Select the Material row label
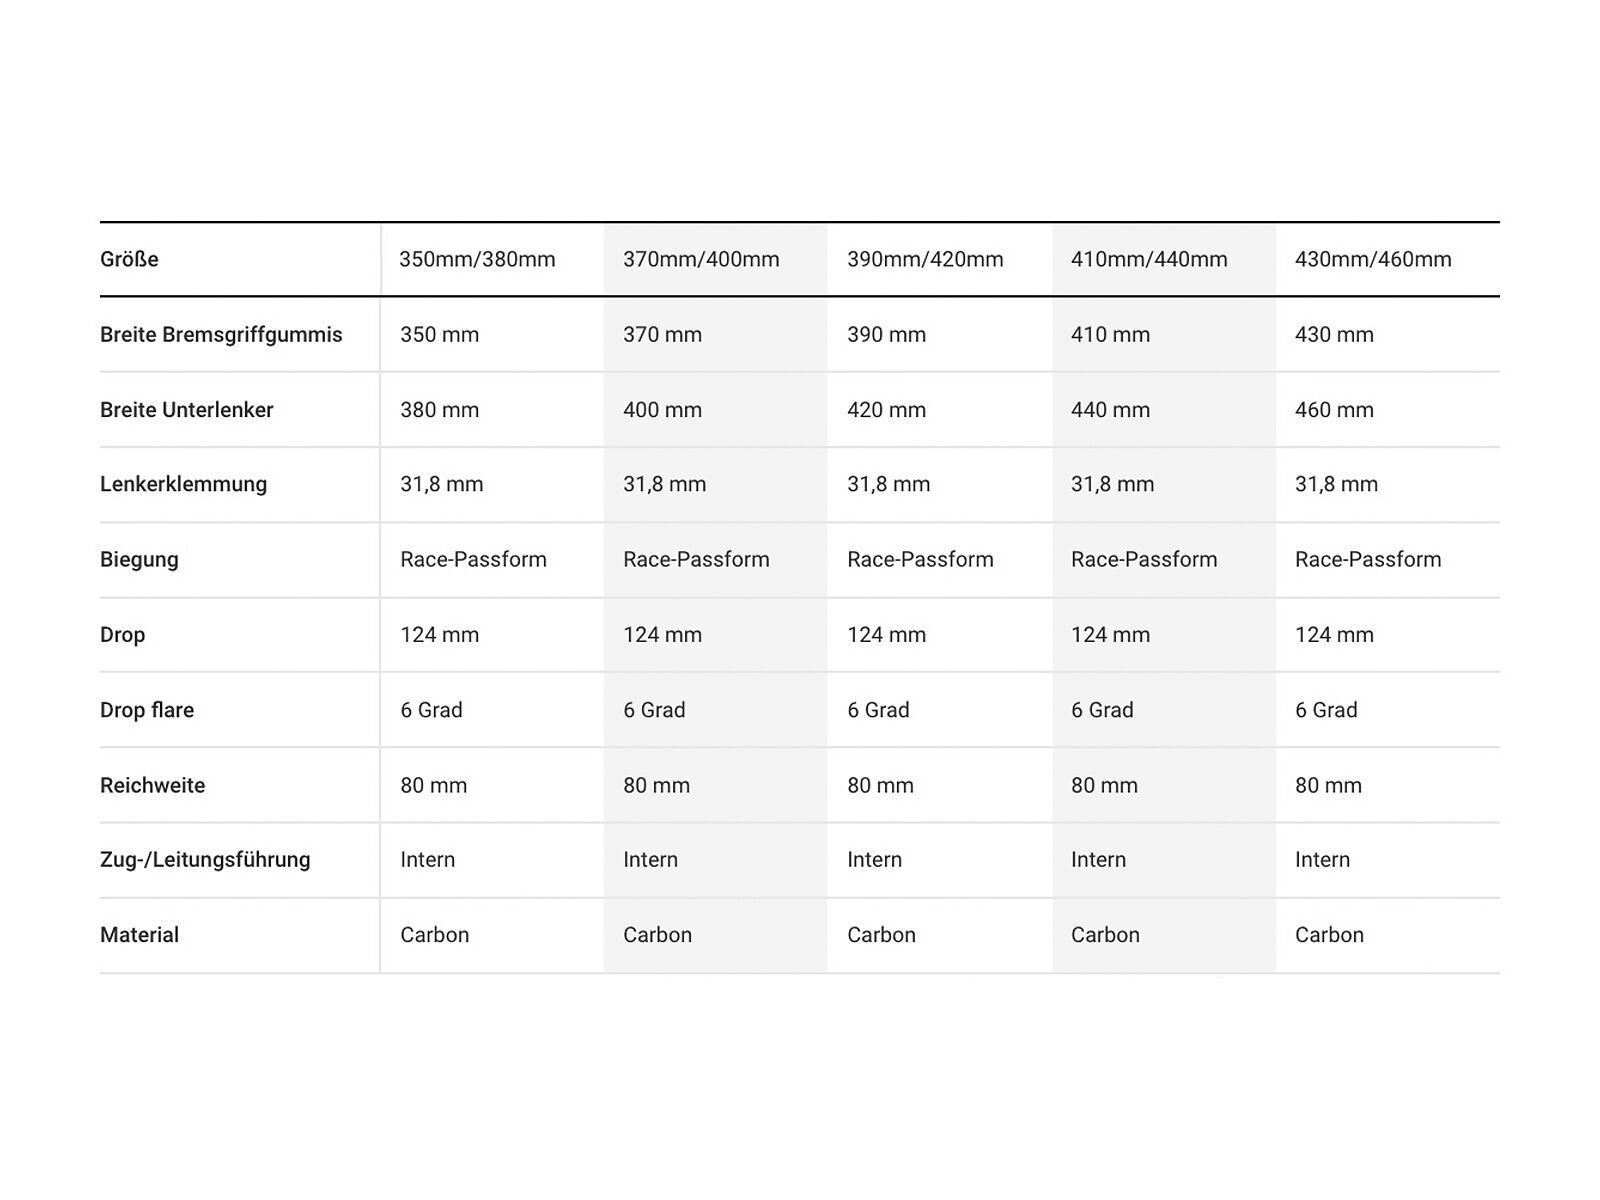This screenshot has width=1600, height=1200. [140, 935]
